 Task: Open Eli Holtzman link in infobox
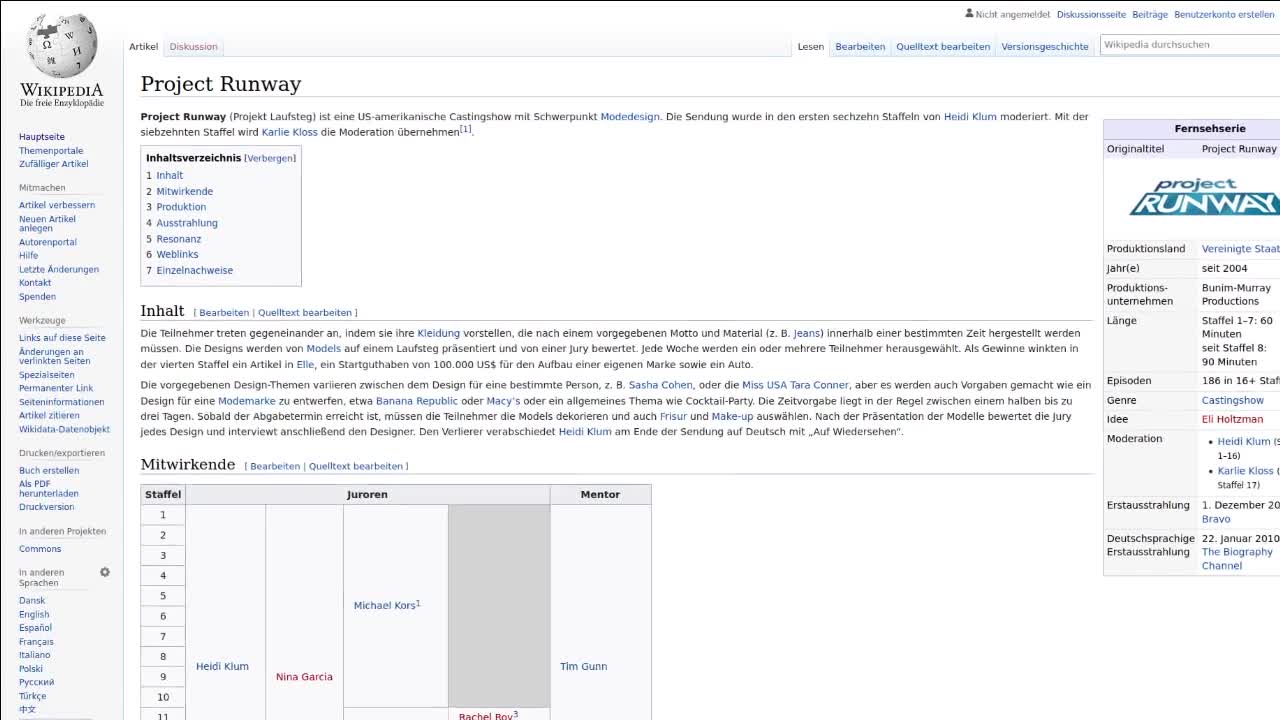[1232, 420]
